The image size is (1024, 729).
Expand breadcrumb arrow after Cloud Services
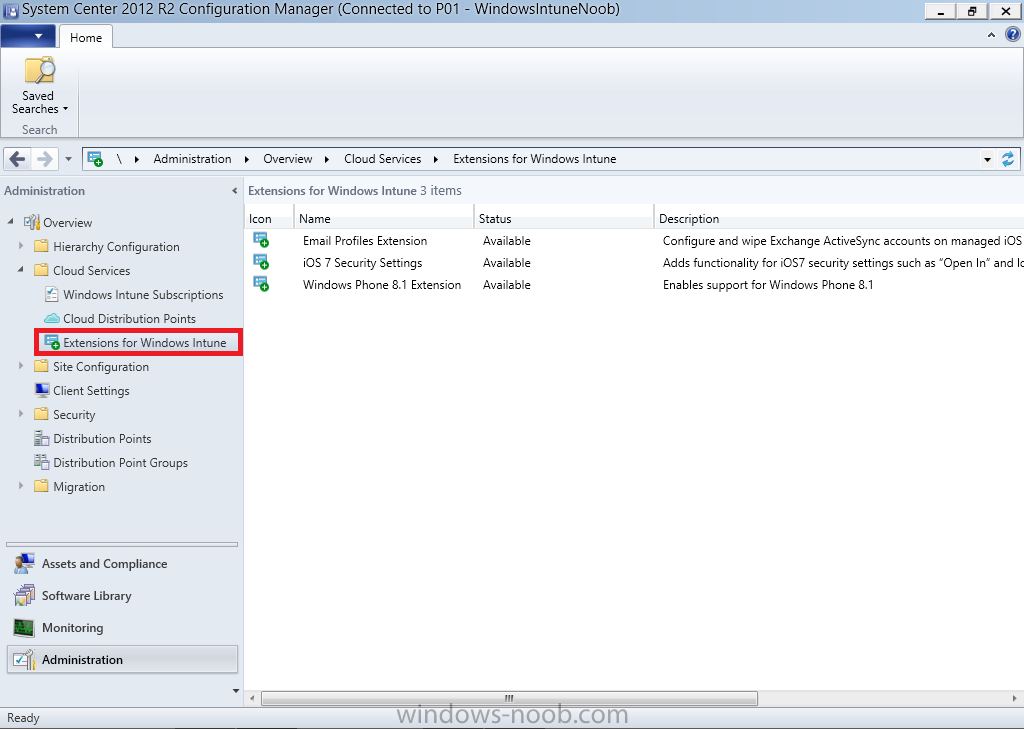tap(436, 159)
